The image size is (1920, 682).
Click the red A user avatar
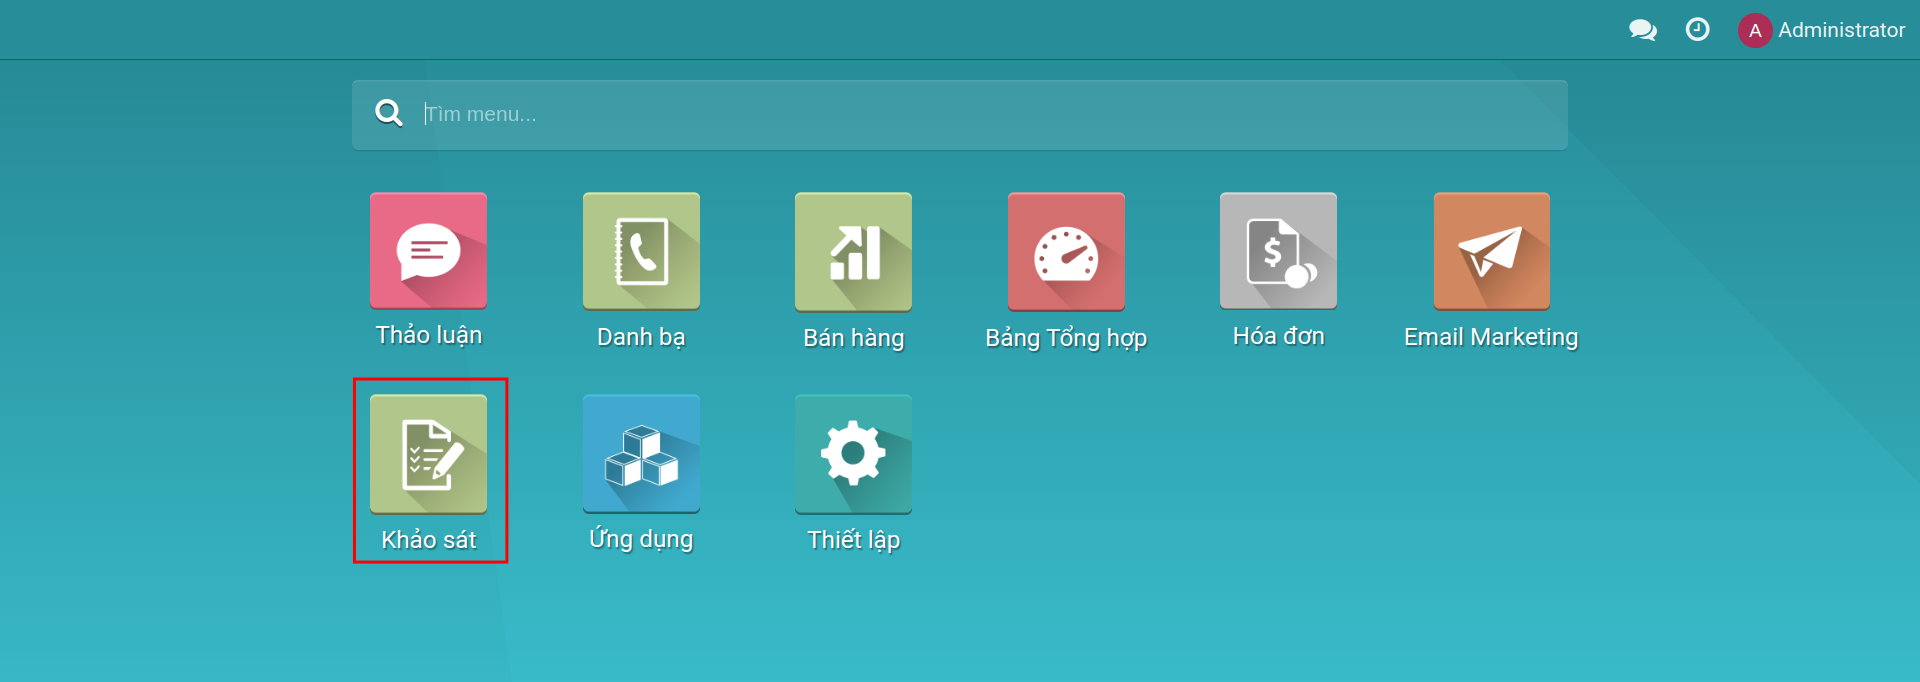coord(1755,30)
